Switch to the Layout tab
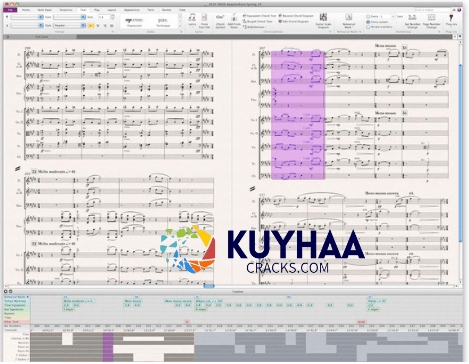Viewport: 469px width, 364px height. coord(111,10)
